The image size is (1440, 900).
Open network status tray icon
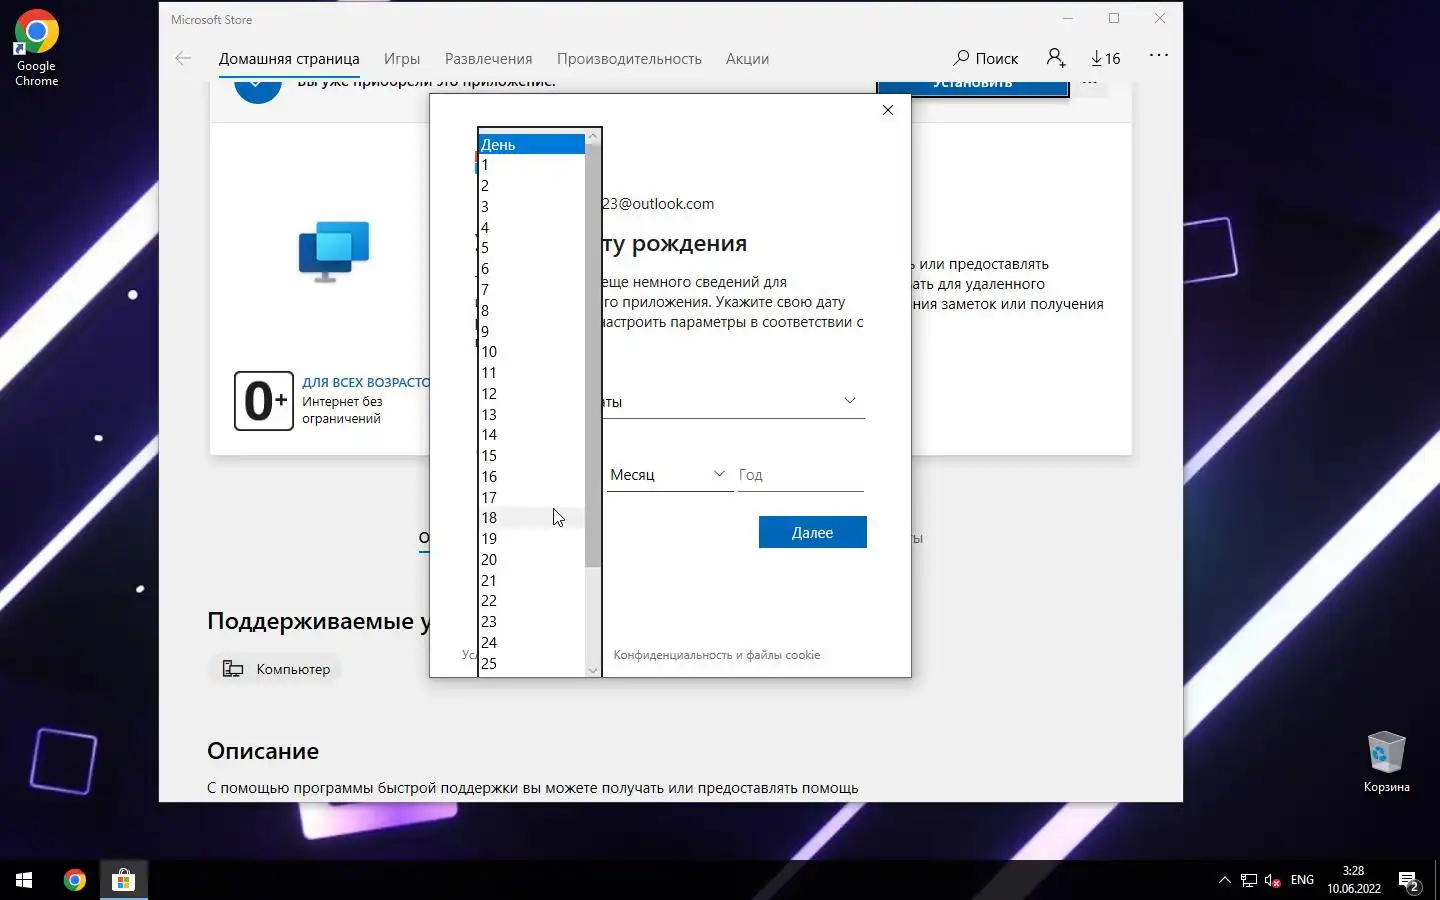(1249, 880)
